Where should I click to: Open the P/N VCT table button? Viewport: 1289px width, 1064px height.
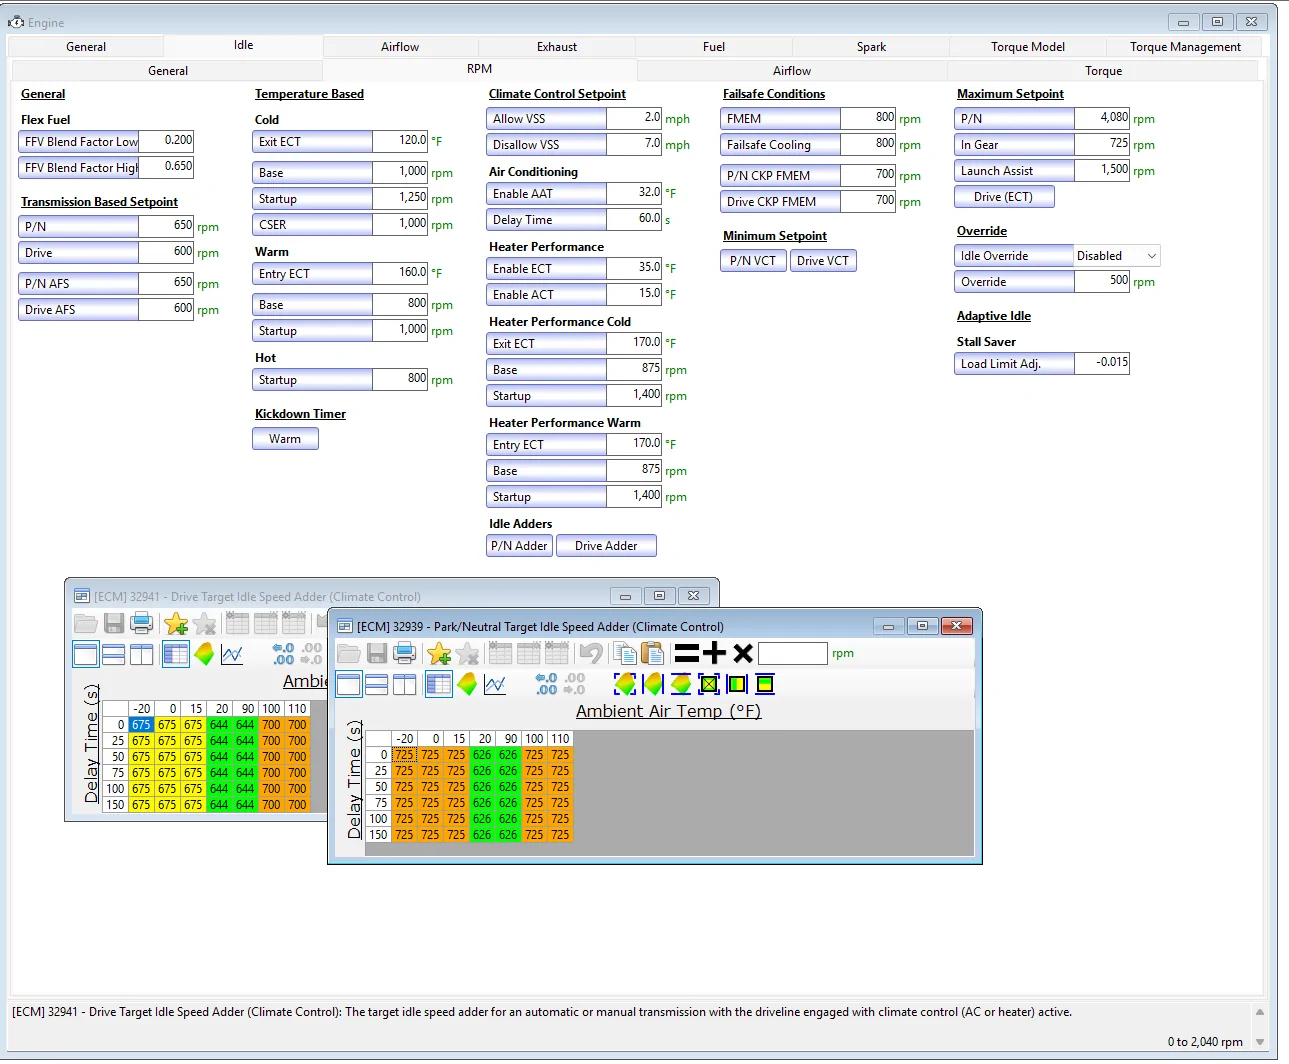point(752,261)
